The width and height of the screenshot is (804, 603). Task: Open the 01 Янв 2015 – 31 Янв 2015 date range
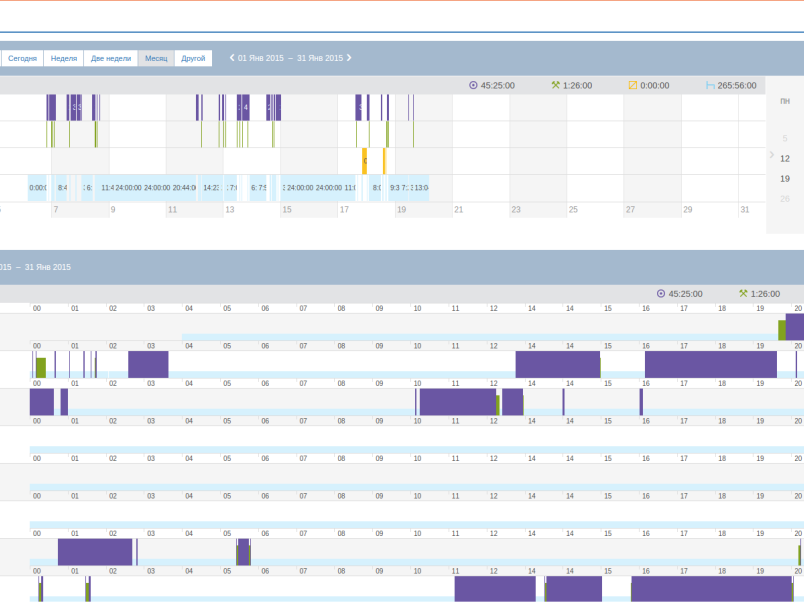click(290, 58)
